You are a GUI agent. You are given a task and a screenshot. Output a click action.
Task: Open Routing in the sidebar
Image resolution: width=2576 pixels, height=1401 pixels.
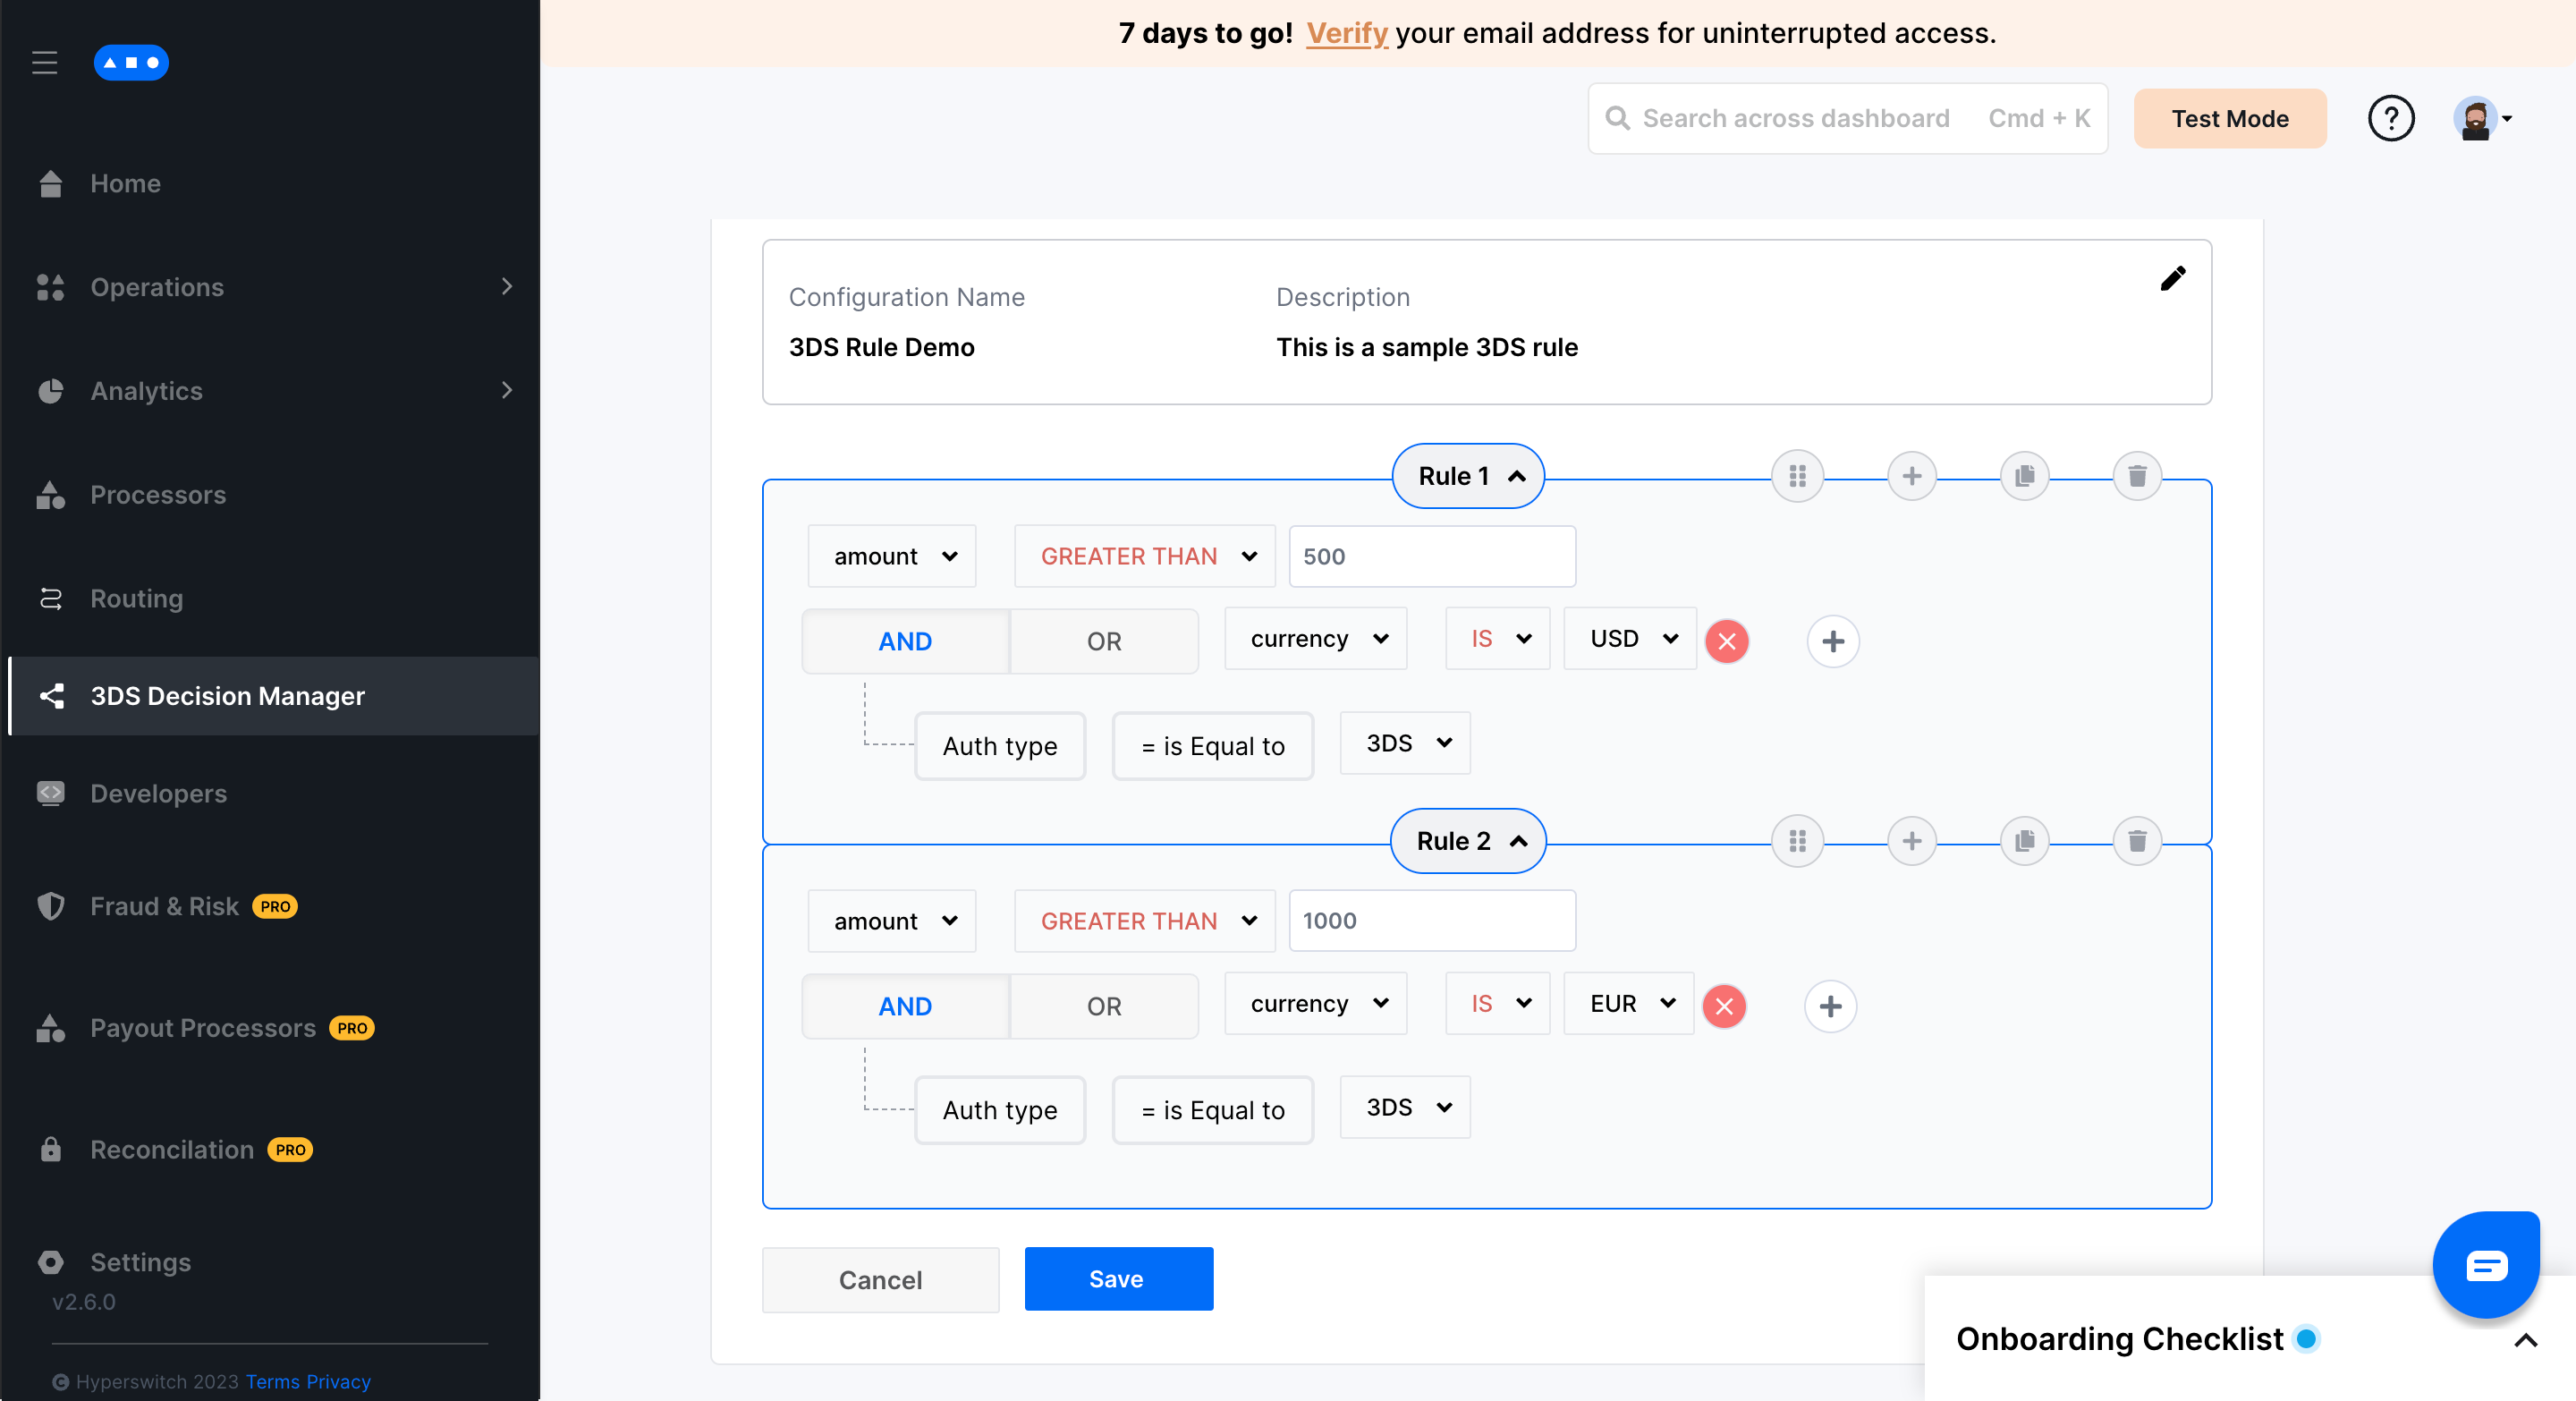137,599
